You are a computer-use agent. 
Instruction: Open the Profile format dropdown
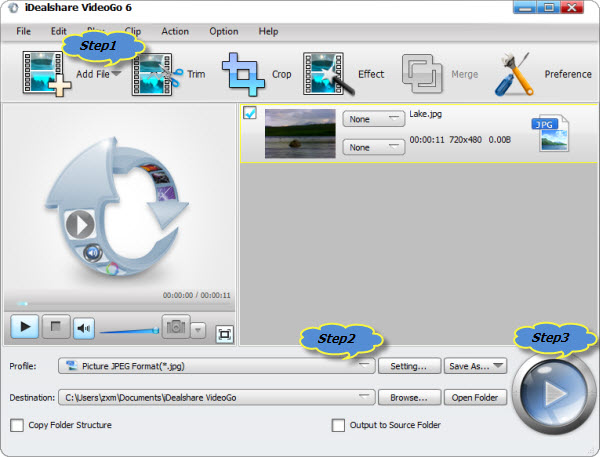pyautogui.click(x=217, y=366)
